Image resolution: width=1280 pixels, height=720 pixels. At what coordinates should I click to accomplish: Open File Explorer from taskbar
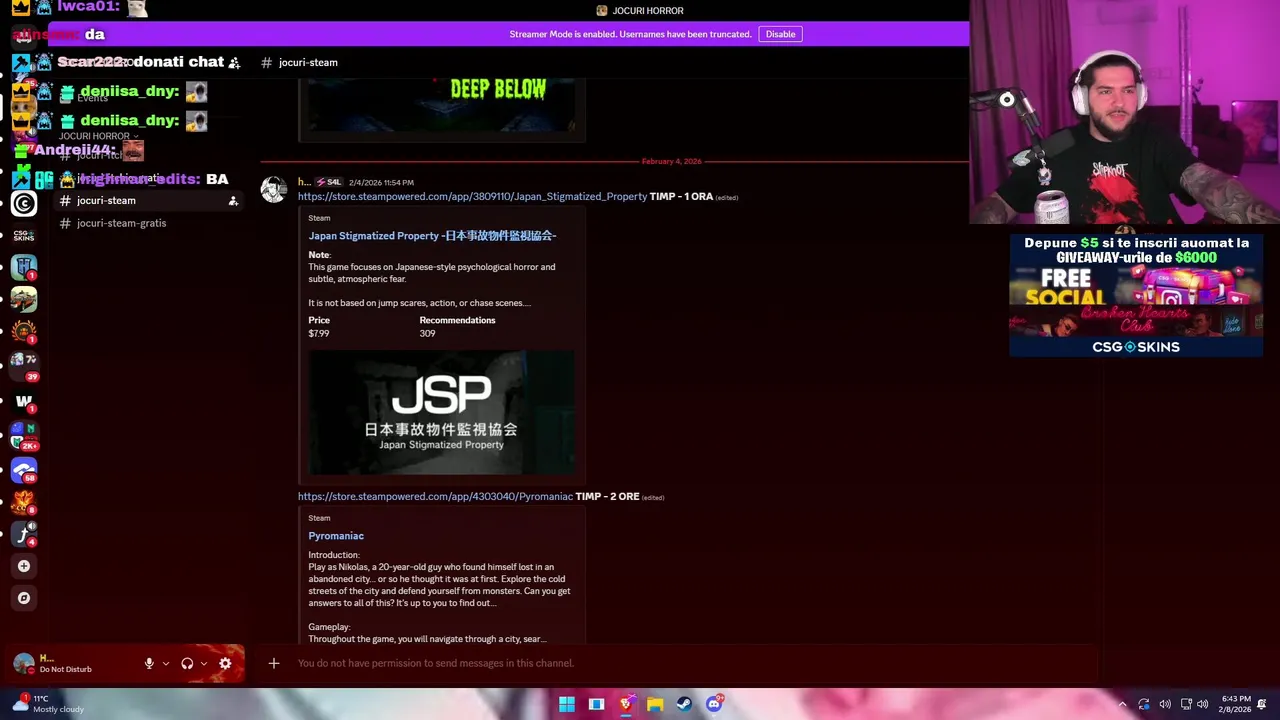point(655,704)
